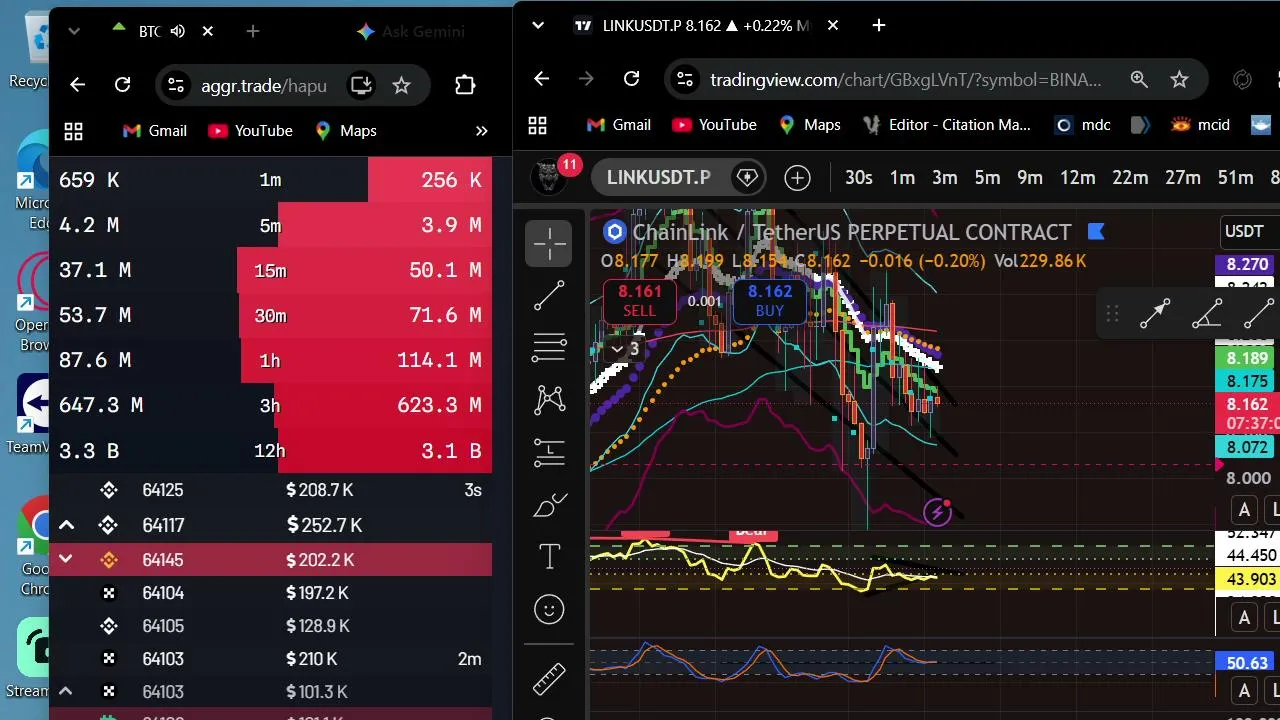Click the add symbol plus icon
Viewport: 1280px width, 720px height.
coord(797,178)
